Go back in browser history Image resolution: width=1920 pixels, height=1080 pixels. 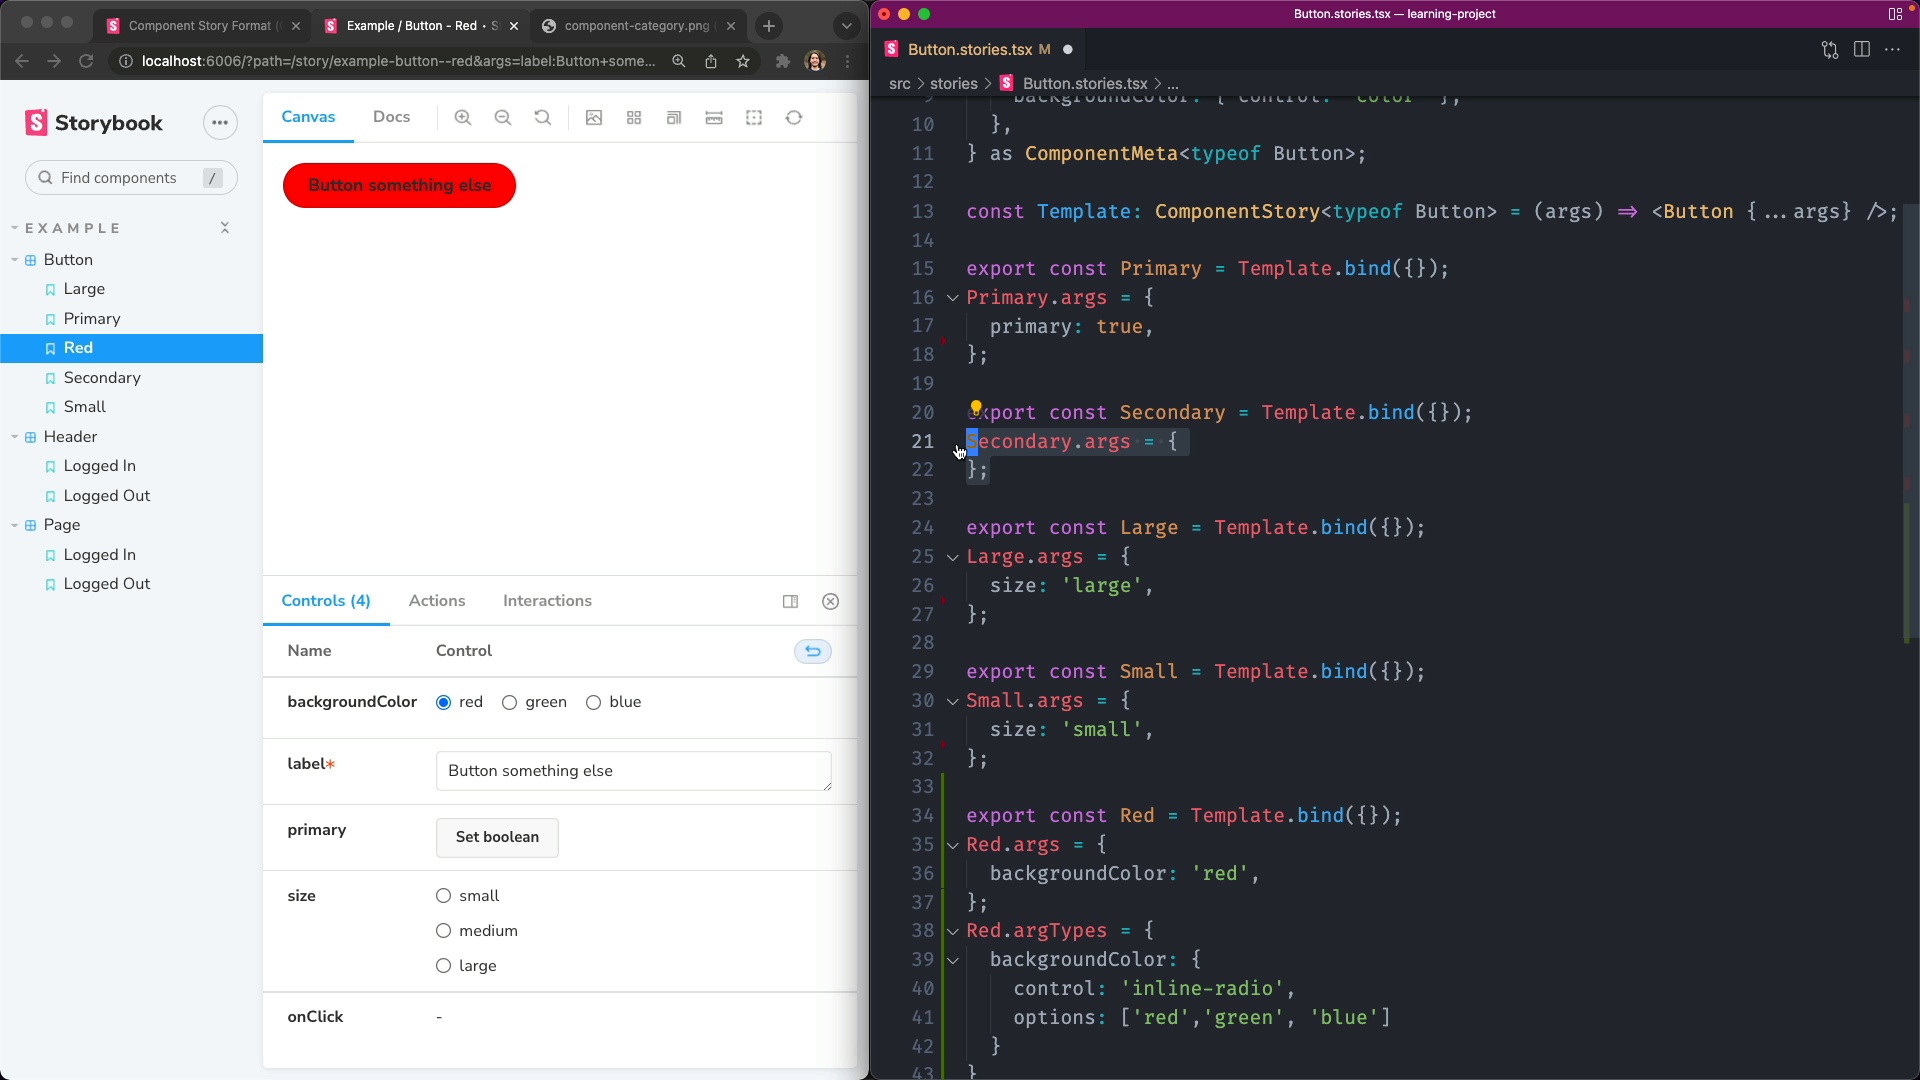[x=22, y=61]
